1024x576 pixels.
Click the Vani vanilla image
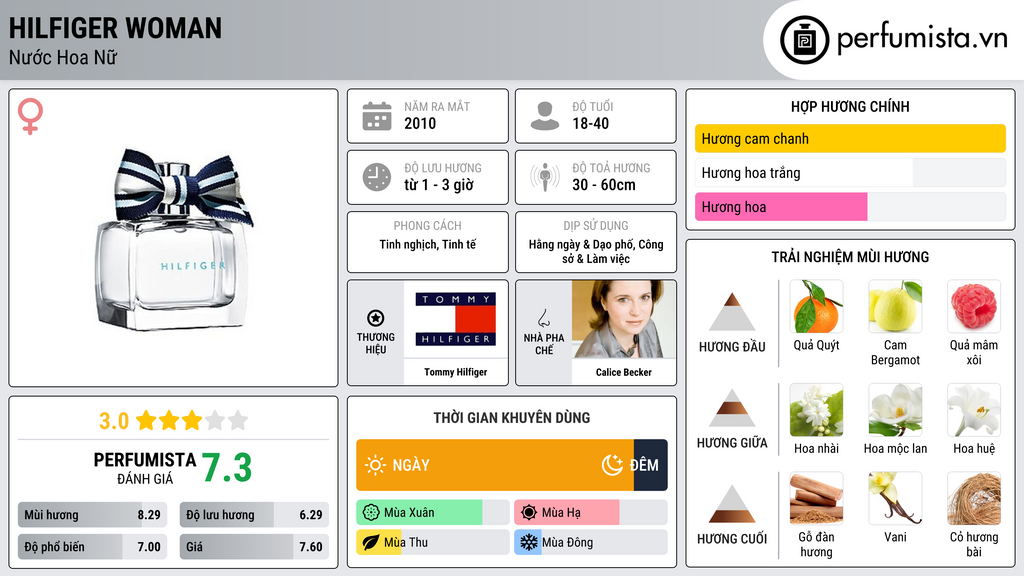895,498
